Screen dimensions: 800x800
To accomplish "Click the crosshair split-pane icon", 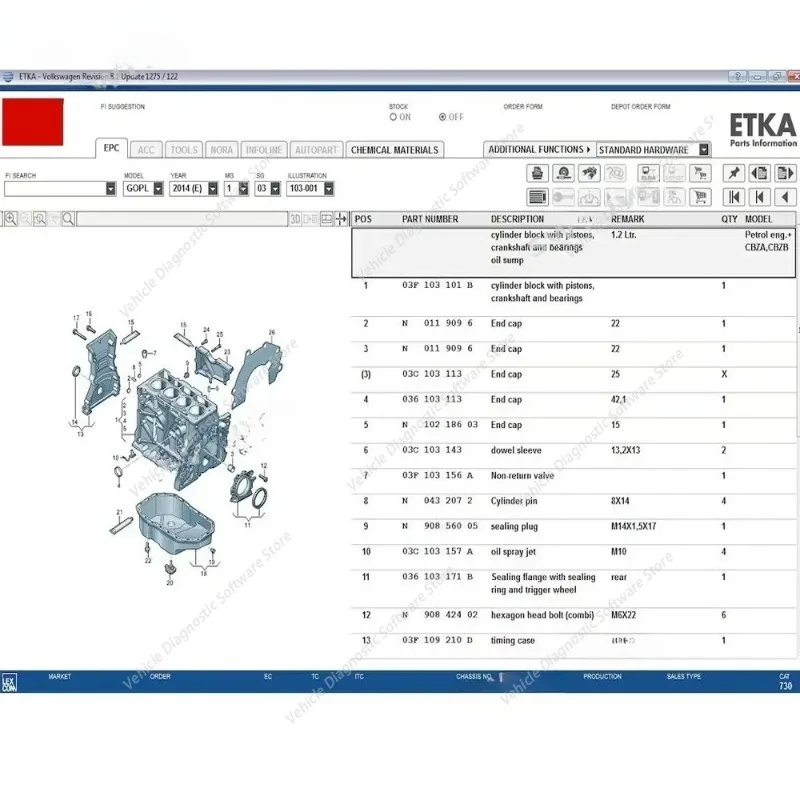I will tap(341, 219).
